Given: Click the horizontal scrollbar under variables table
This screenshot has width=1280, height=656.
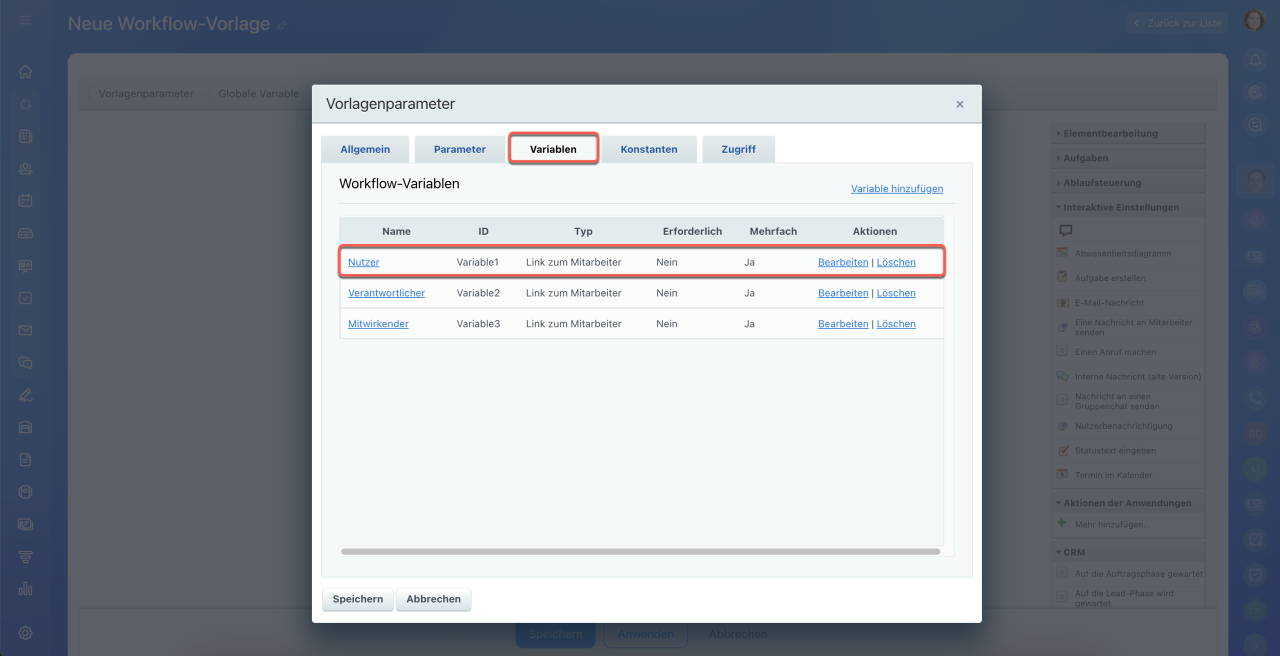Looking at the screenshot, I should [640, 551].
